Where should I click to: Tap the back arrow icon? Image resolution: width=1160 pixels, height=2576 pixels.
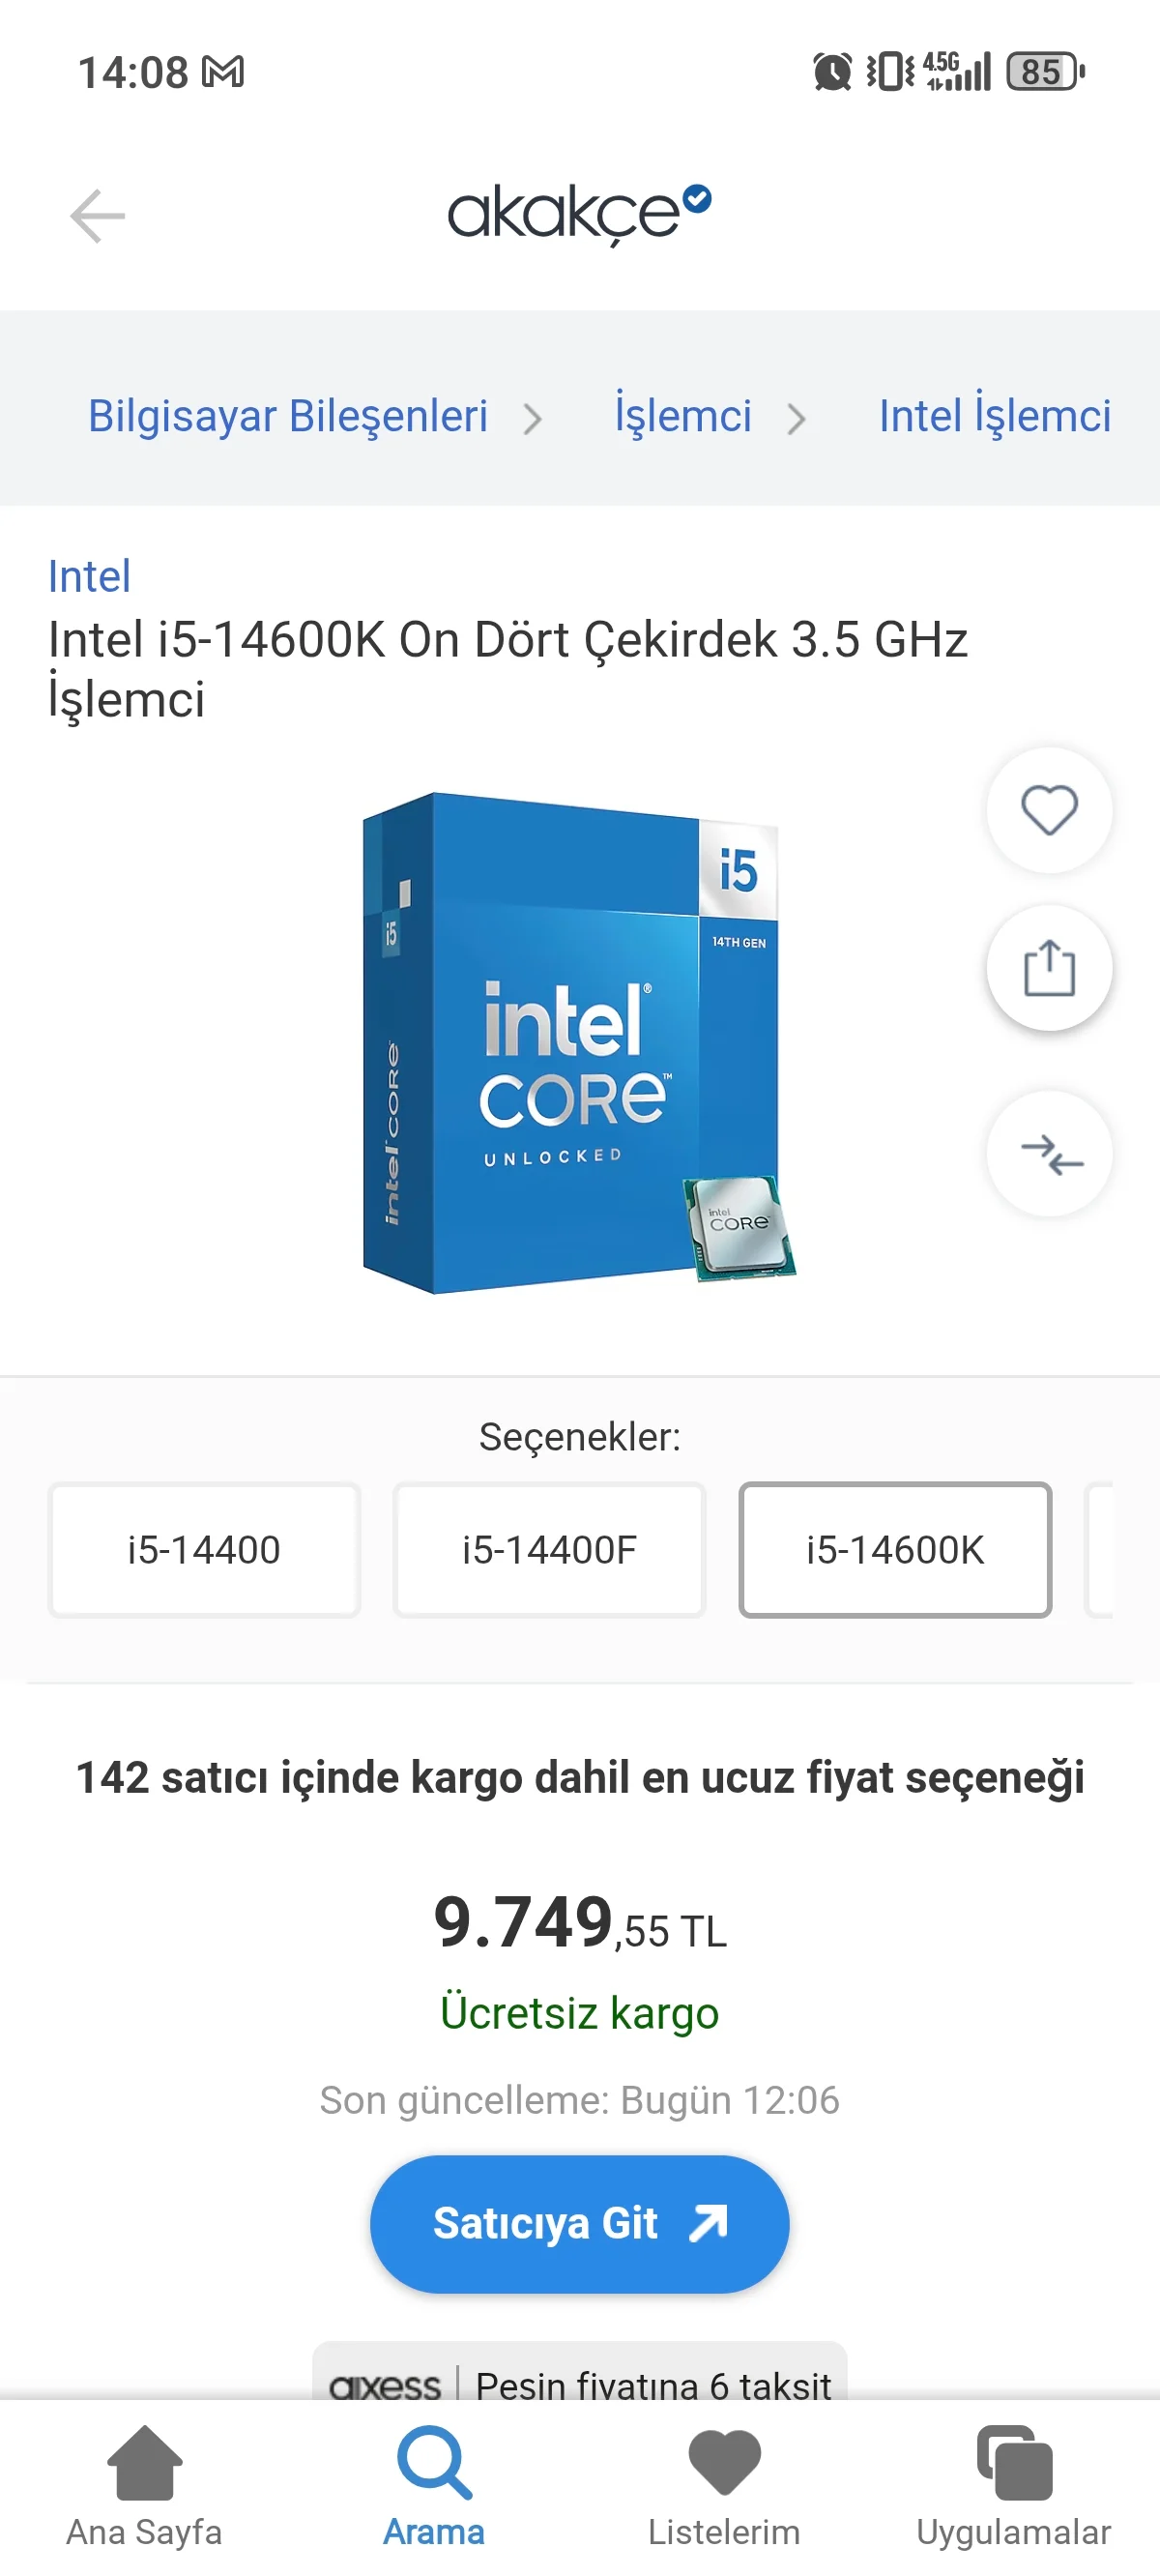tap(97, 215)
